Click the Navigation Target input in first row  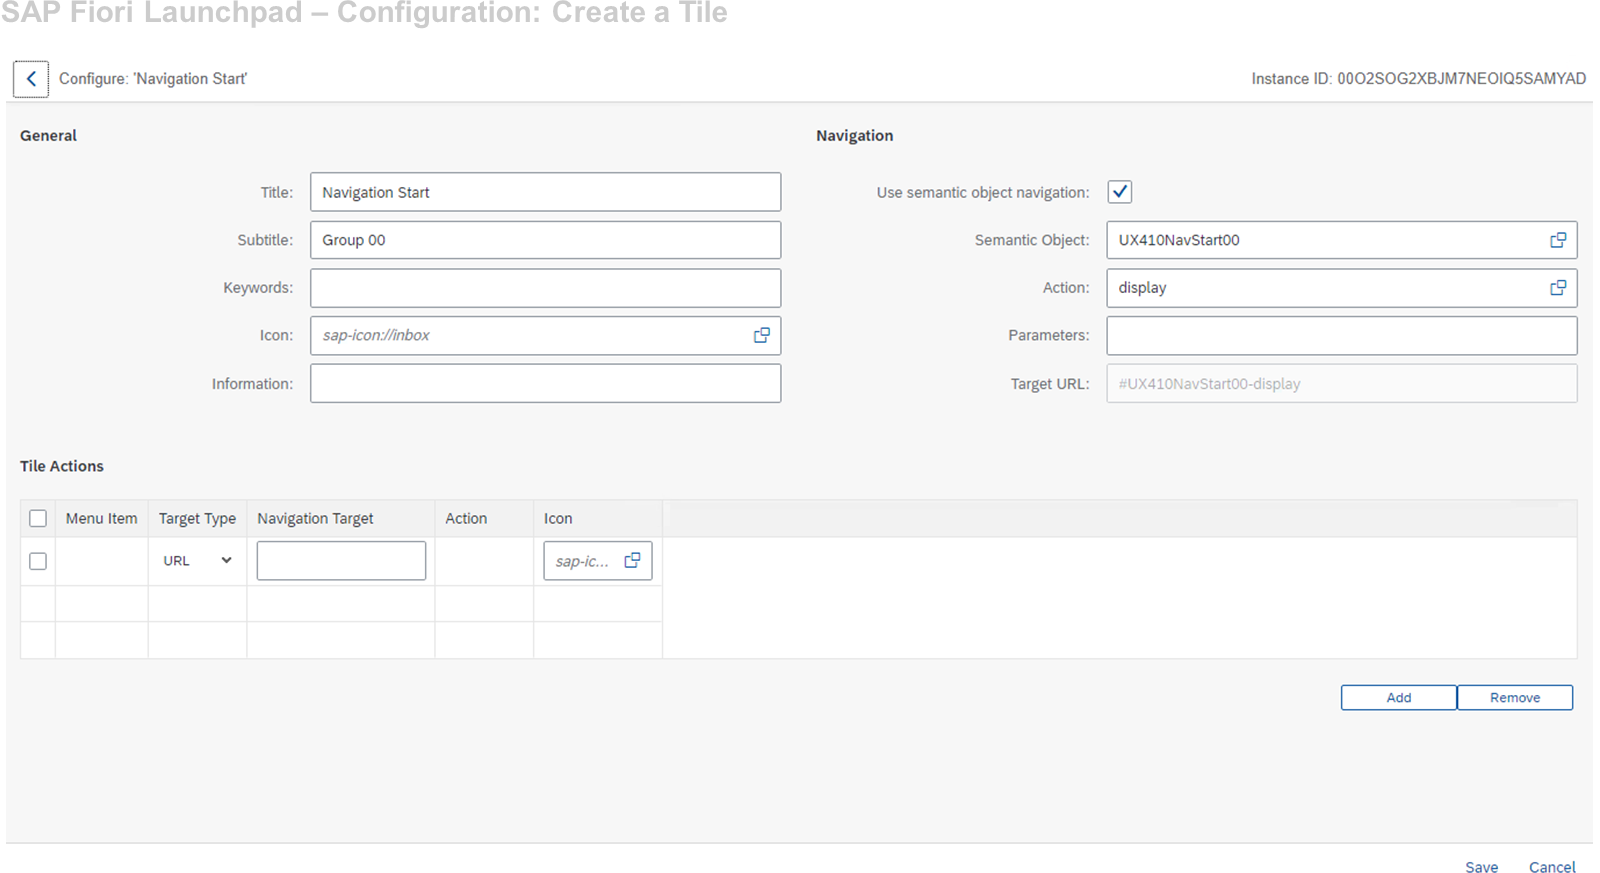click(x=341, y=561)
